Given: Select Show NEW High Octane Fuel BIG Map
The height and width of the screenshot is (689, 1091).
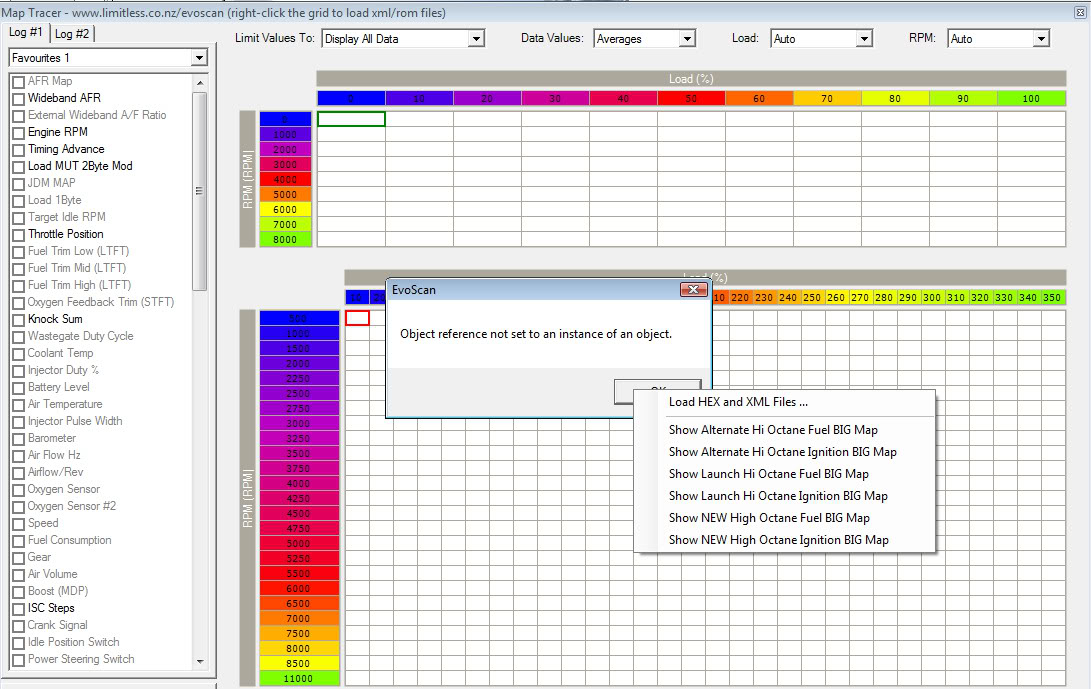Looking at the screenshot, I should pos(769,518).
